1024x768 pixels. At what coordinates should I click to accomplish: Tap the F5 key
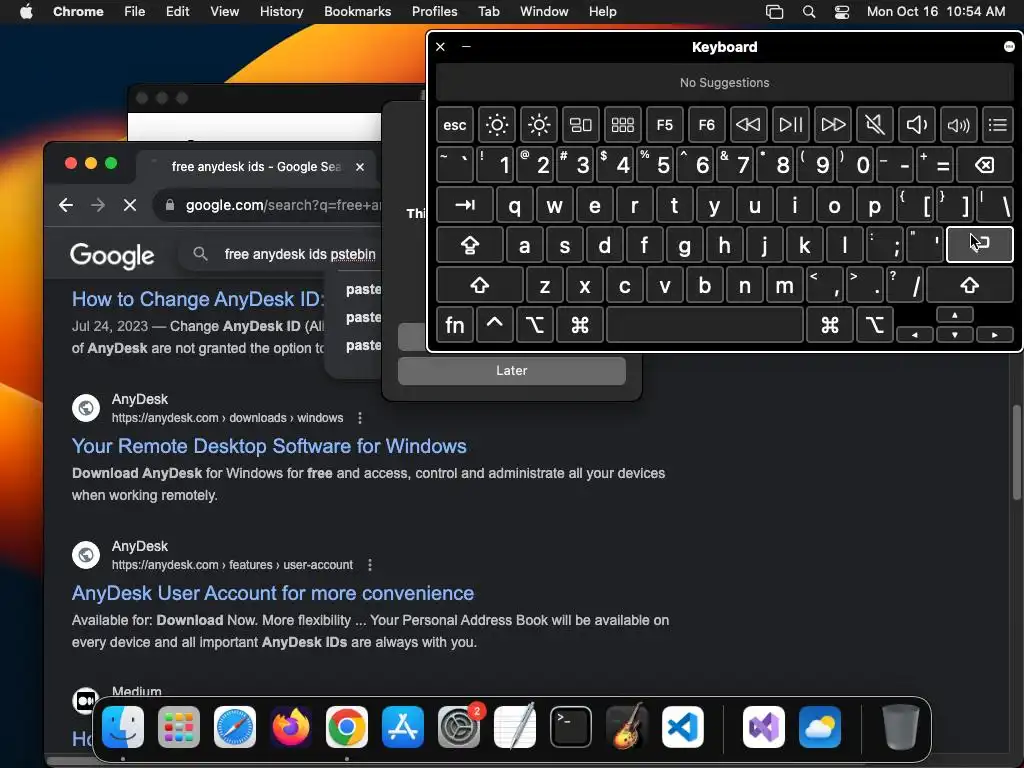[665, 125]
